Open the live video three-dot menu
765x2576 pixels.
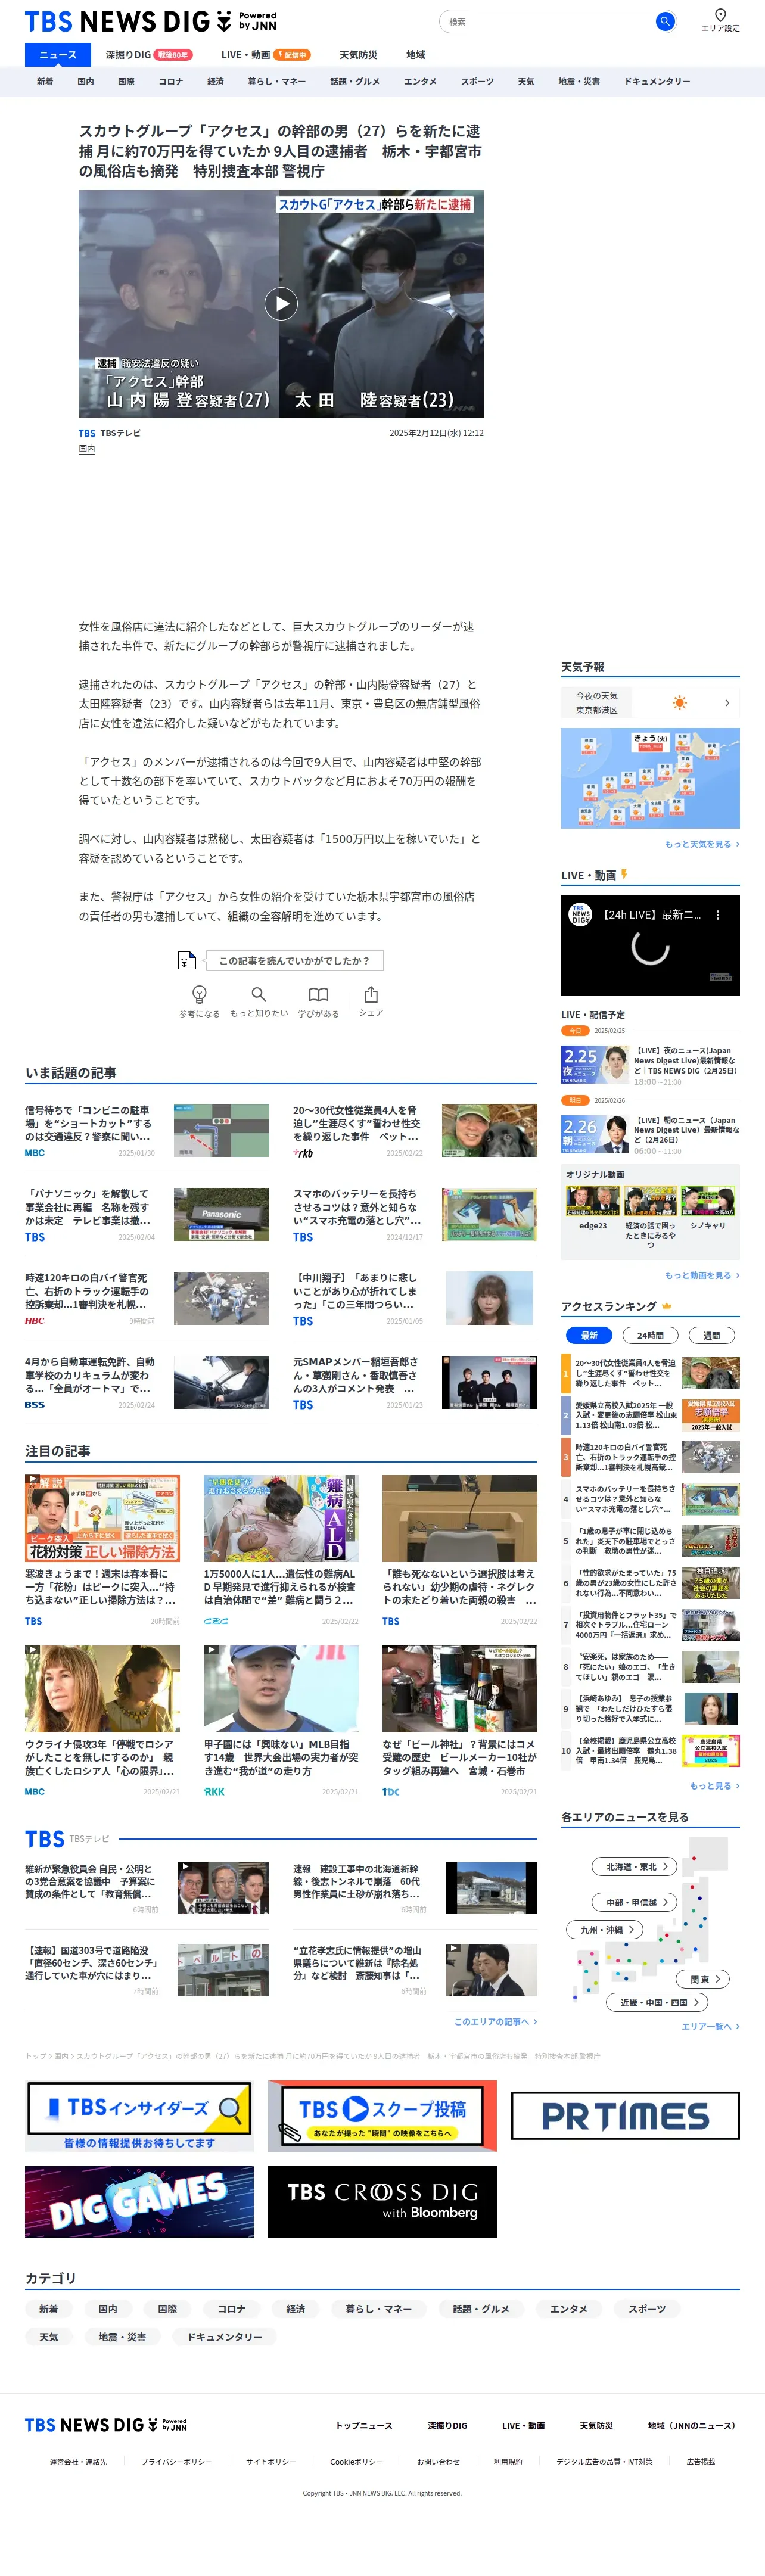pos(717,914)
